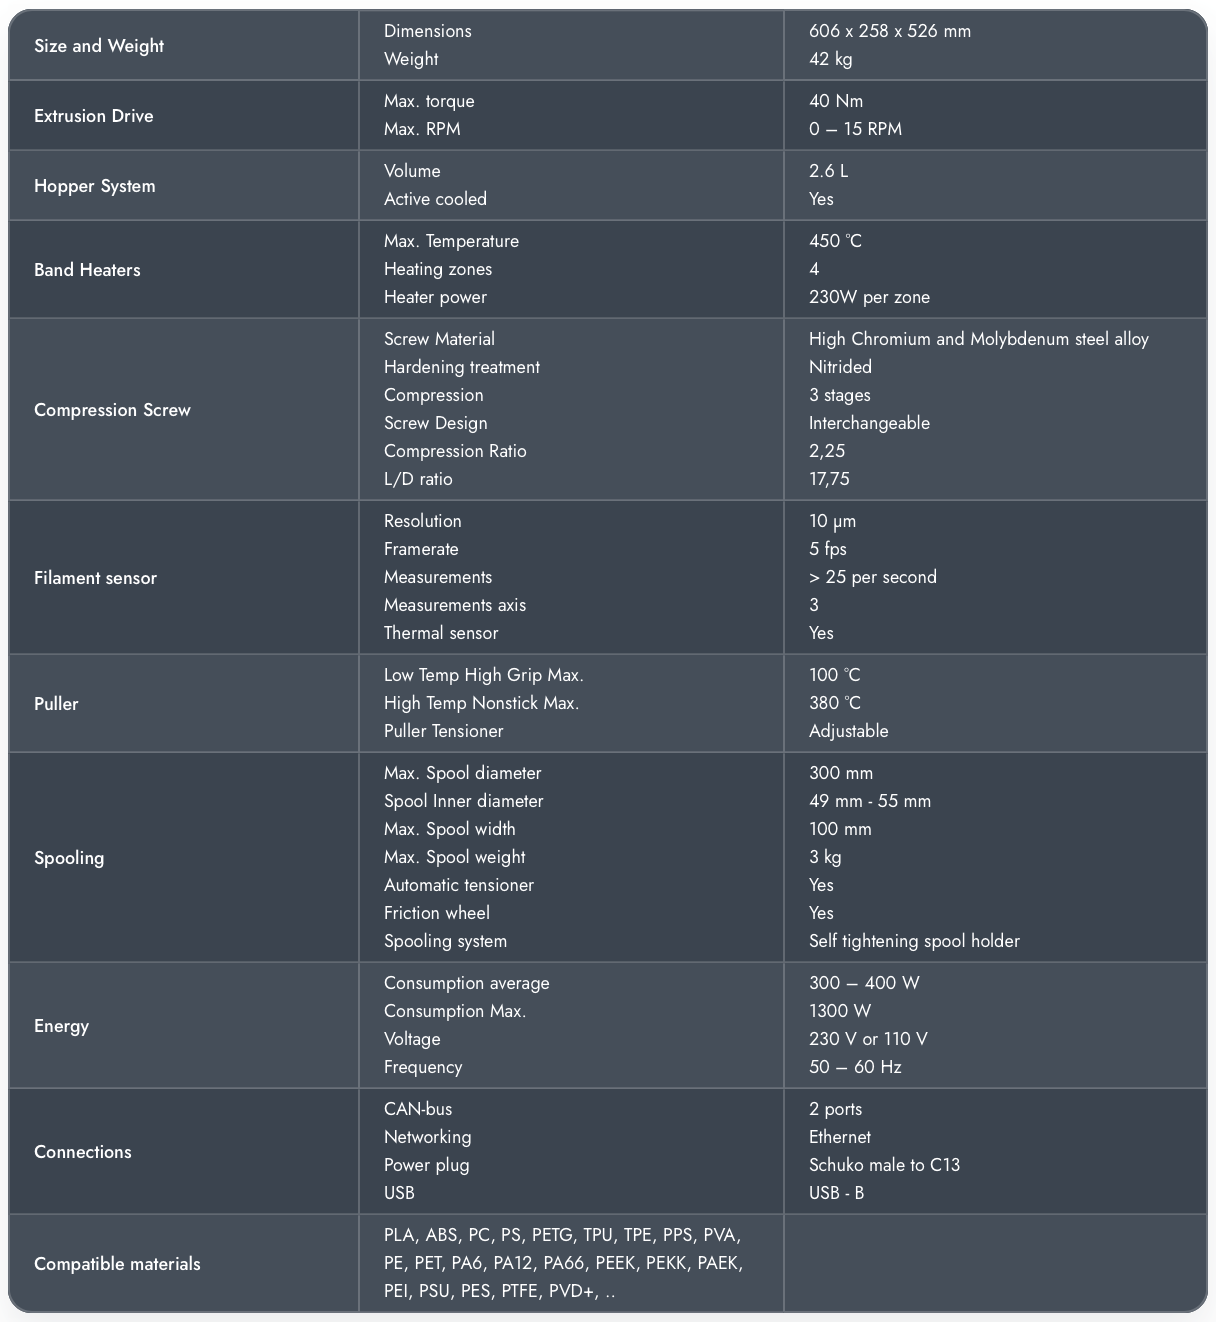Select the Energy category heading
Screen dimensions: 1216x1322
[x=61, y=1026]
